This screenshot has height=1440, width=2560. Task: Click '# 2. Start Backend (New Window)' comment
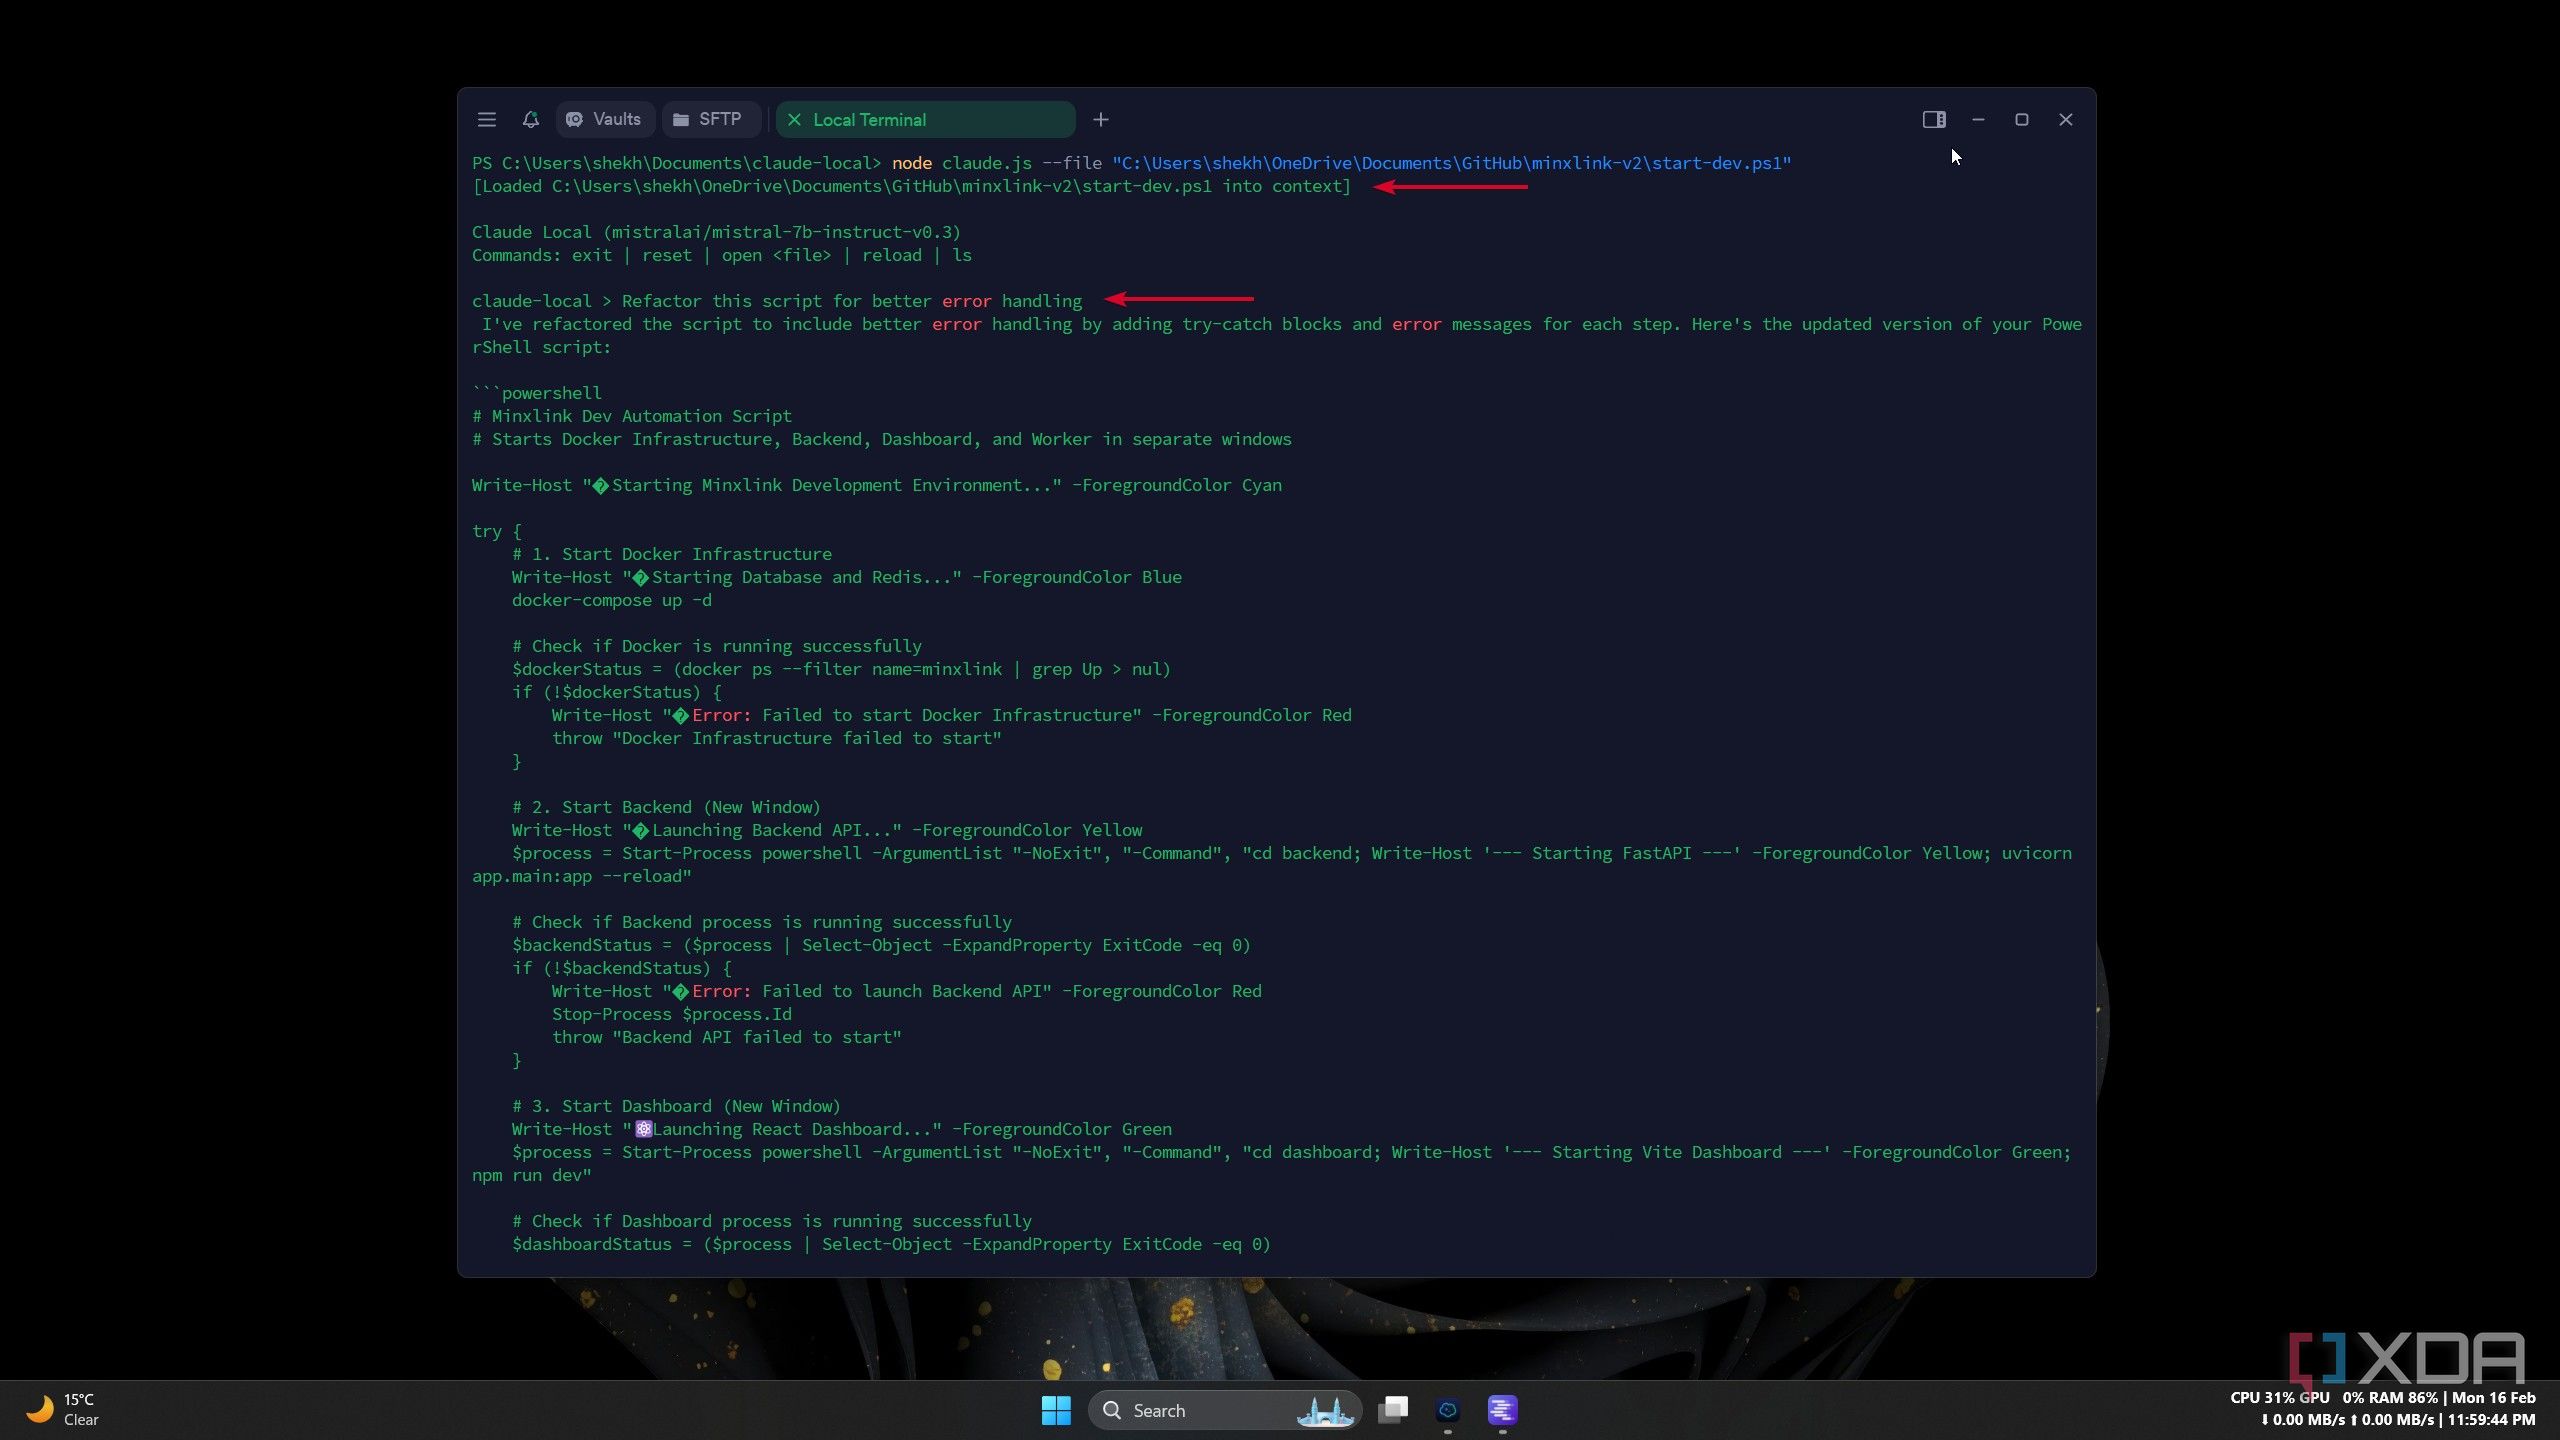666,807
